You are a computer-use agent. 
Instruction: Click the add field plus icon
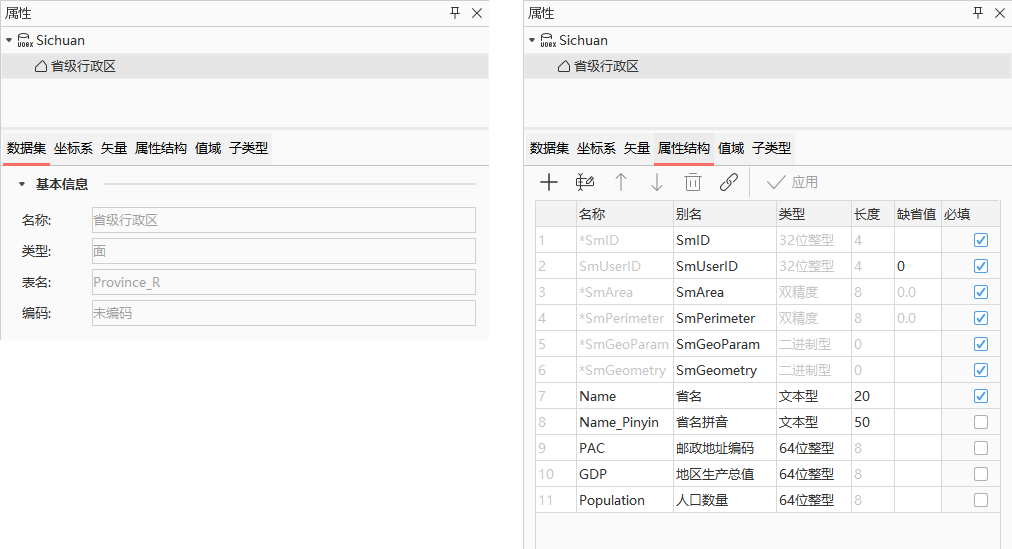(x=549, y=182)
